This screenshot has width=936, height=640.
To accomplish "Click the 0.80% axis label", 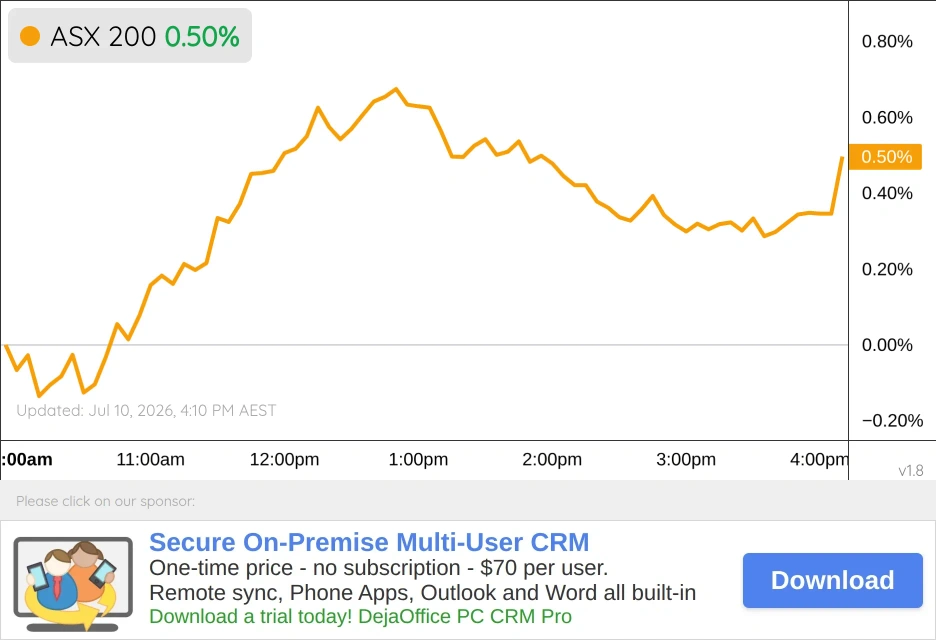I will coord(887,41).
